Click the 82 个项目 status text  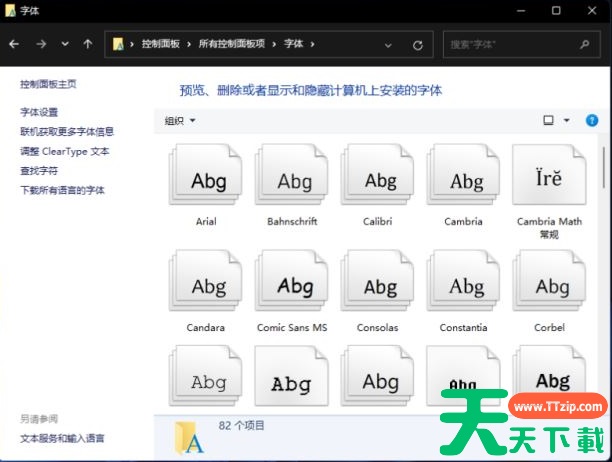tap(241, 425)
